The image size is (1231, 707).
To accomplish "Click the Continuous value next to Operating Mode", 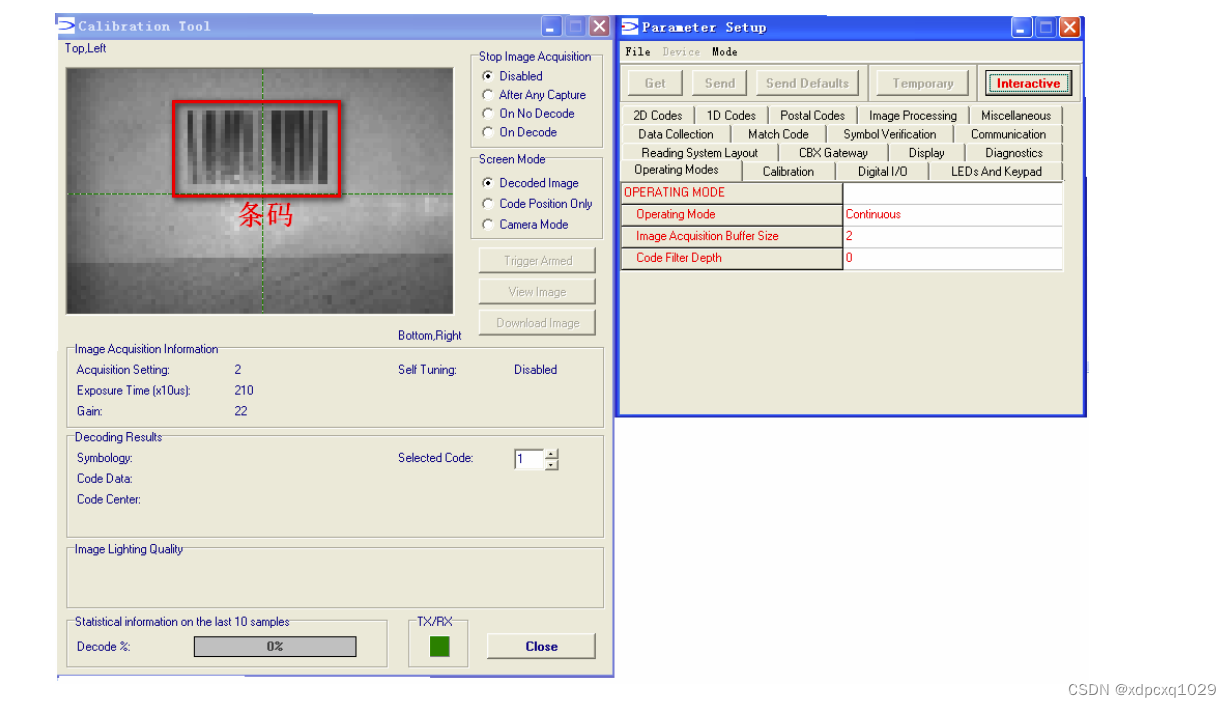I will click(877, 214).
